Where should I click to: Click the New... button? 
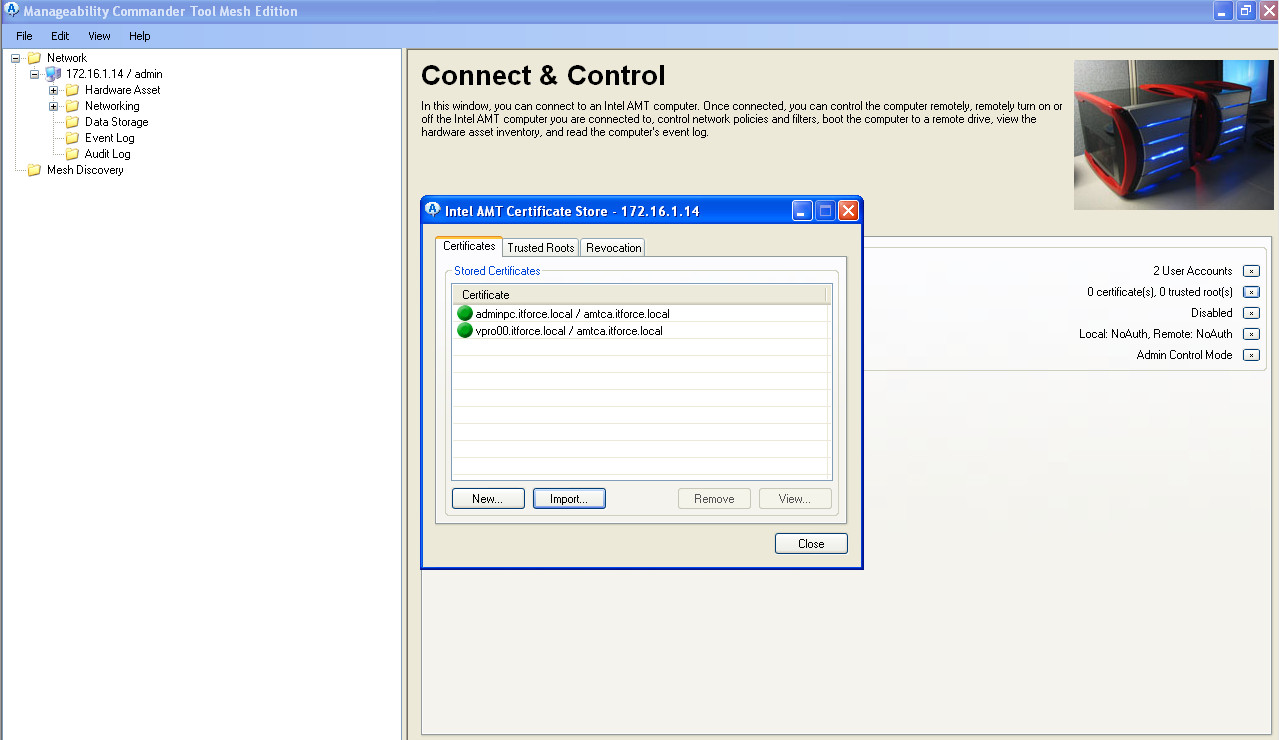click(x=488, y=499)
